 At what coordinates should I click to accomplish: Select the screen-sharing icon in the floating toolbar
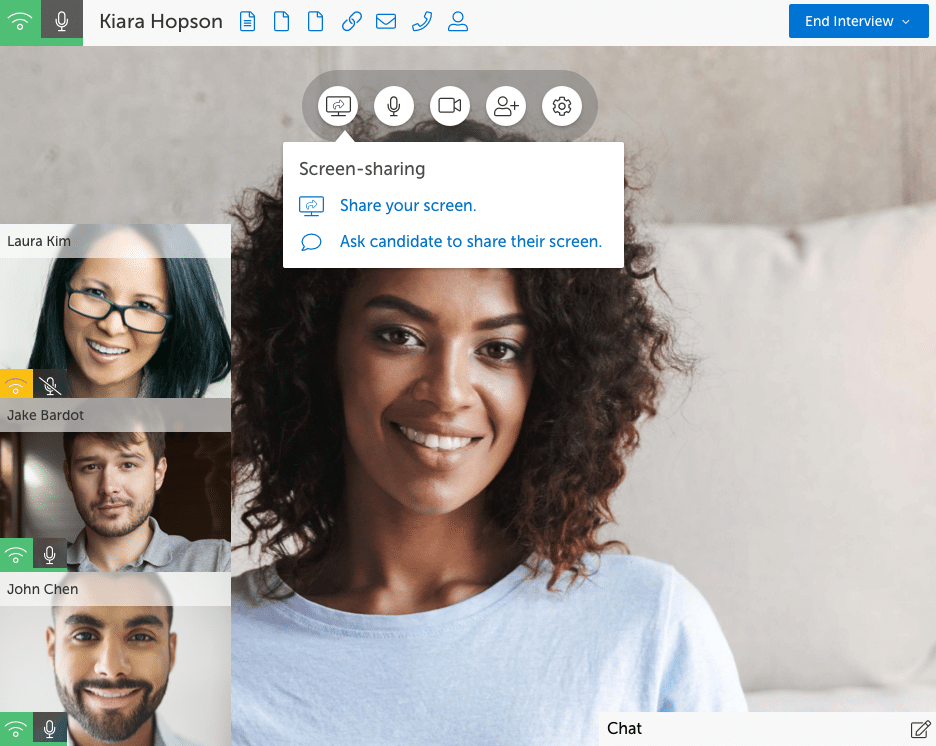(x=337, y=105)
